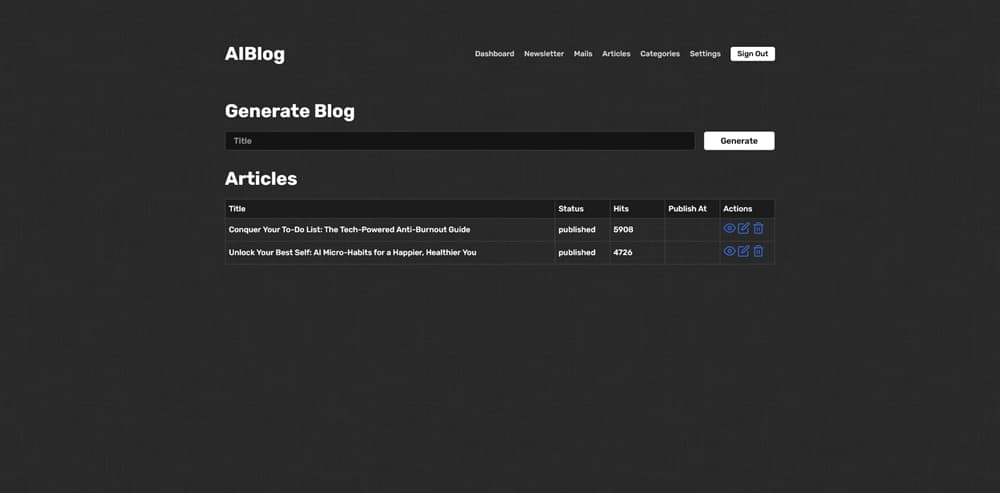The width and height of the screenshot is (1000, 493).
Task: Click the Generate button
Action: [x=739, y=141]
